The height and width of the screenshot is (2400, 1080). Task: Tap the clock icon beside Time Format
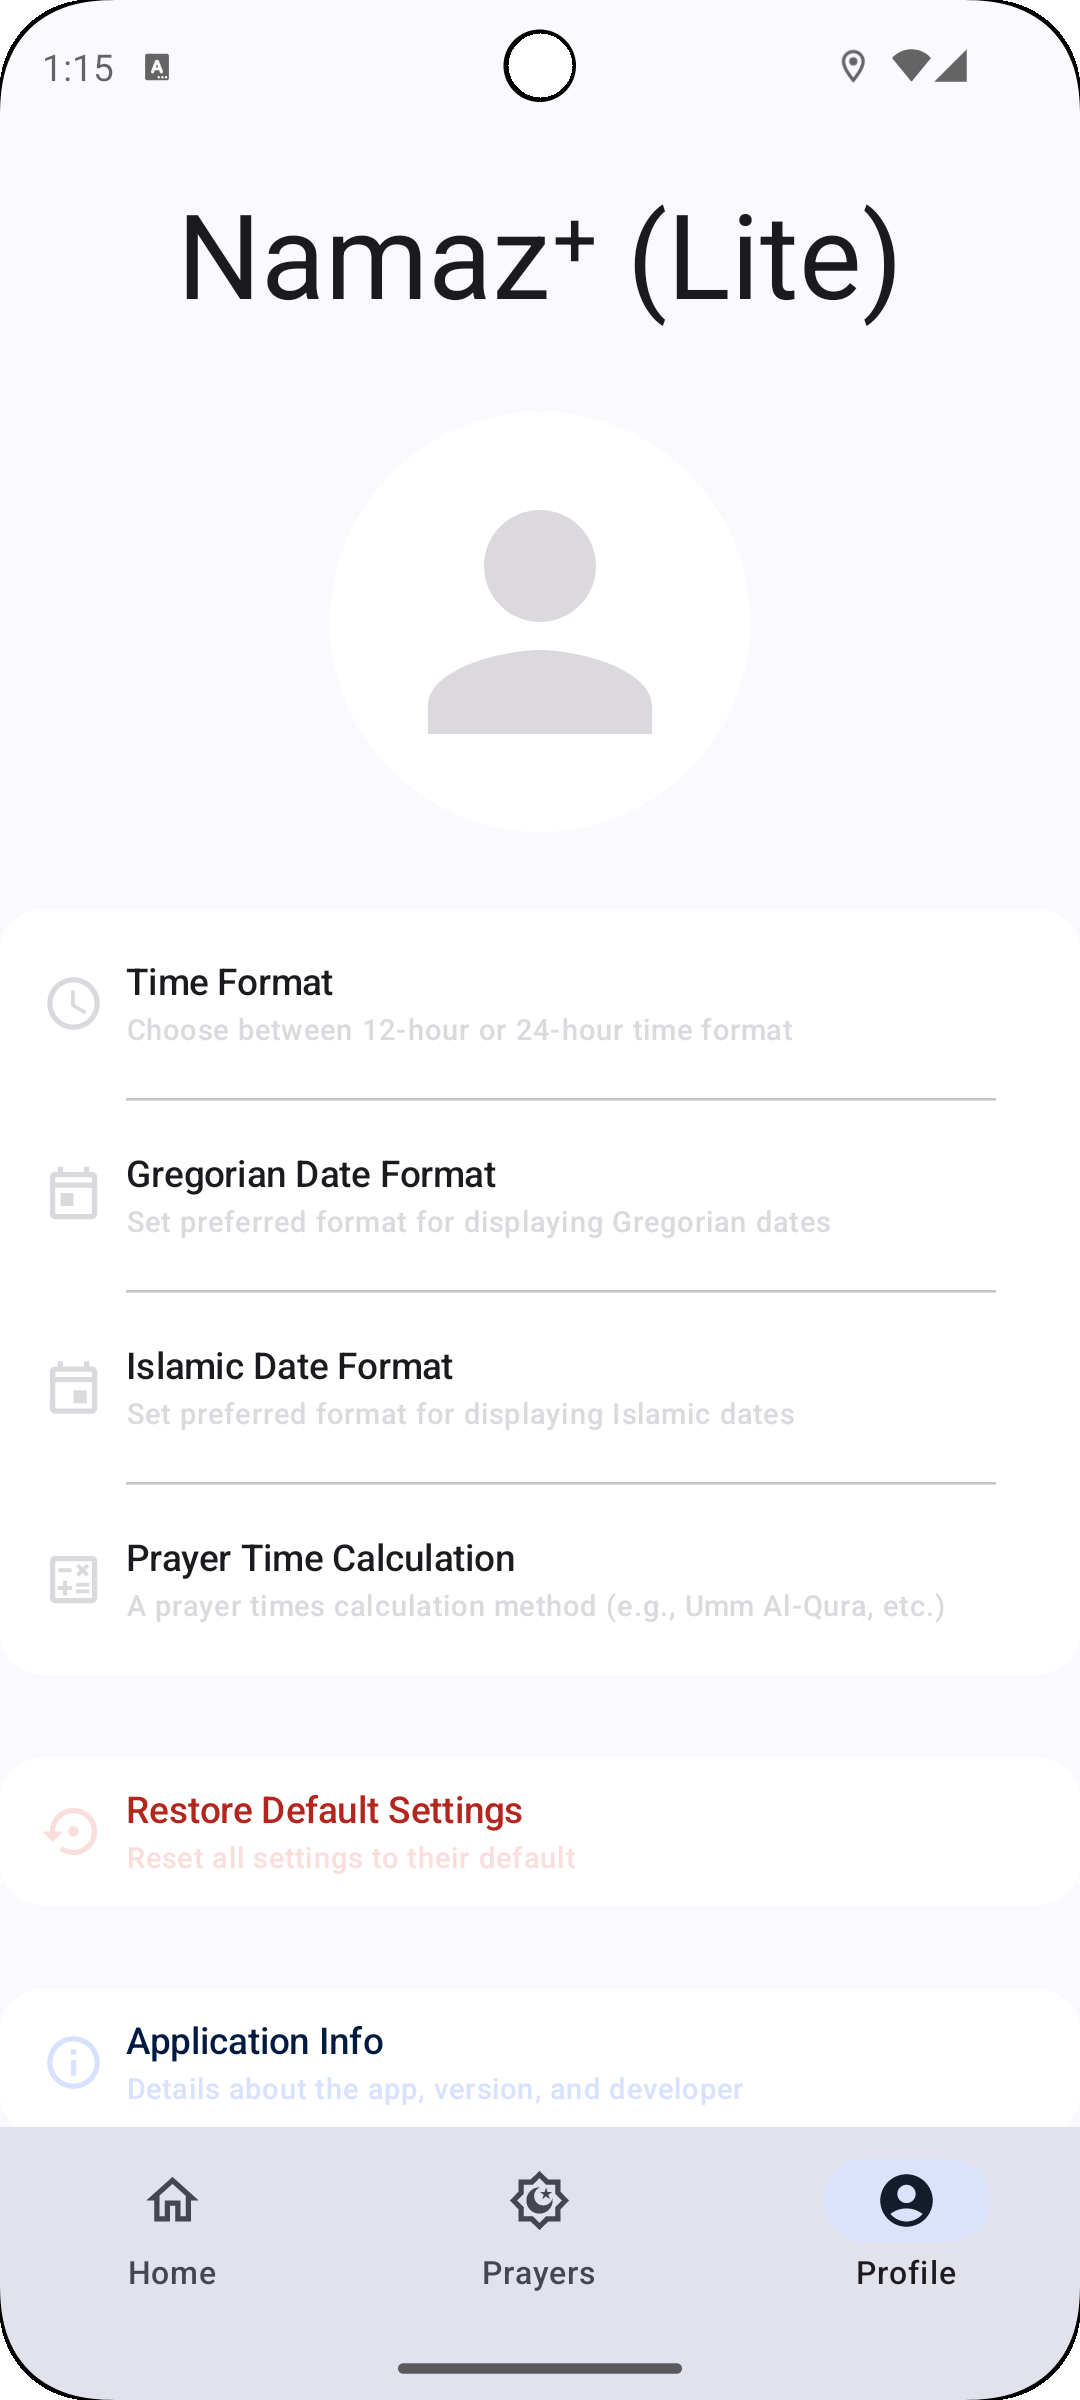tap(73, 1003)
